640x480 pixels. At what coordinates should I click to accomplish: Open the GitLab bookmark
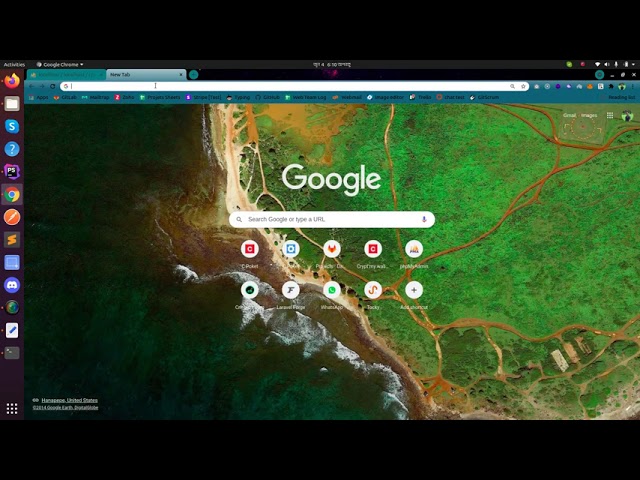tap(65, 97)
